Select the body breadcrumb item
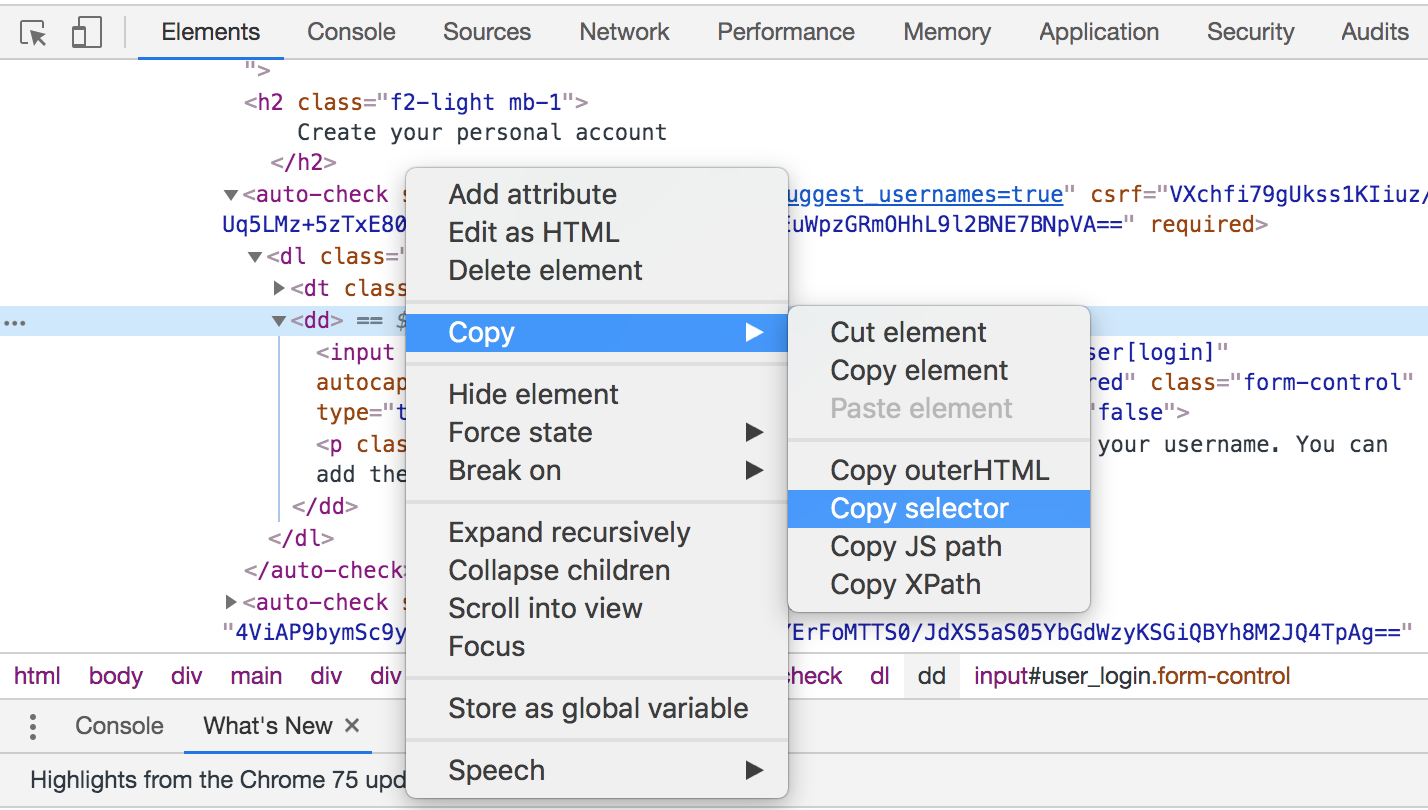The height and width of the screenshot is (810, 1428). pyautogui.click(x=116, y=677)
